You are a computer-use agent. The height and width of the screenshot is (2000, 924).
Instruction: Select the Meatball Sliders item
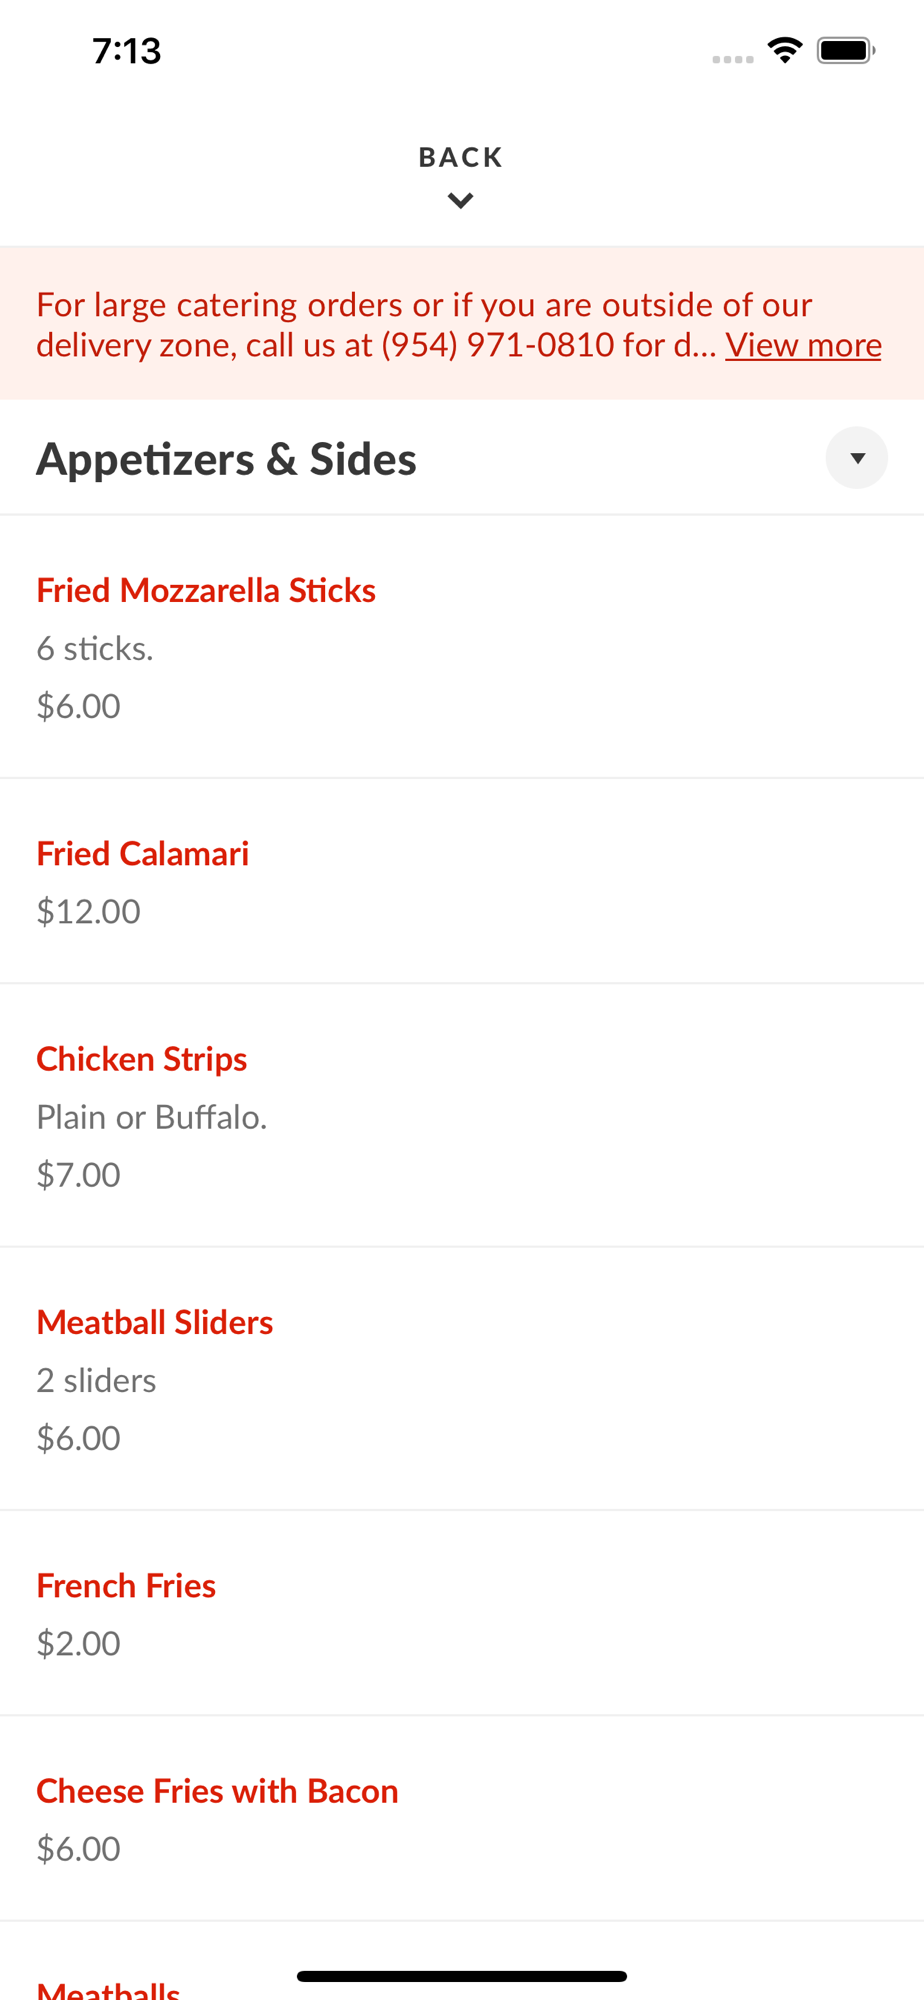coord(155,1322)
